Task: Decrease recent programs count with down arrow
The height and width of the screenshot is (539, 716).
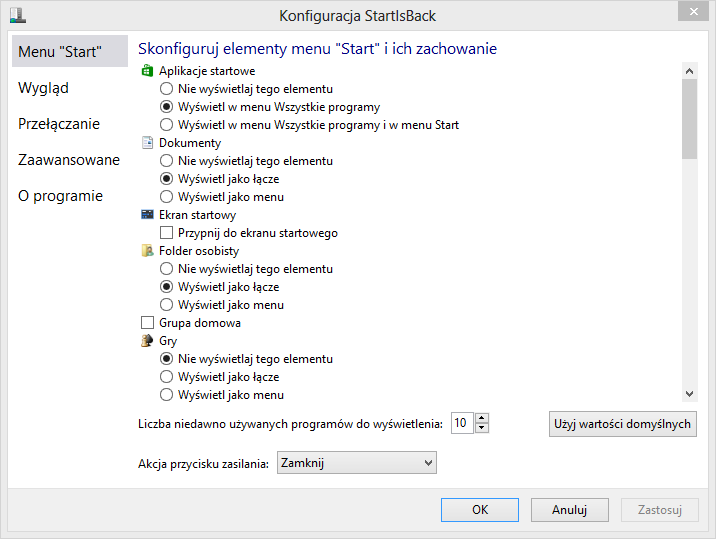Action: click(481, 428)
